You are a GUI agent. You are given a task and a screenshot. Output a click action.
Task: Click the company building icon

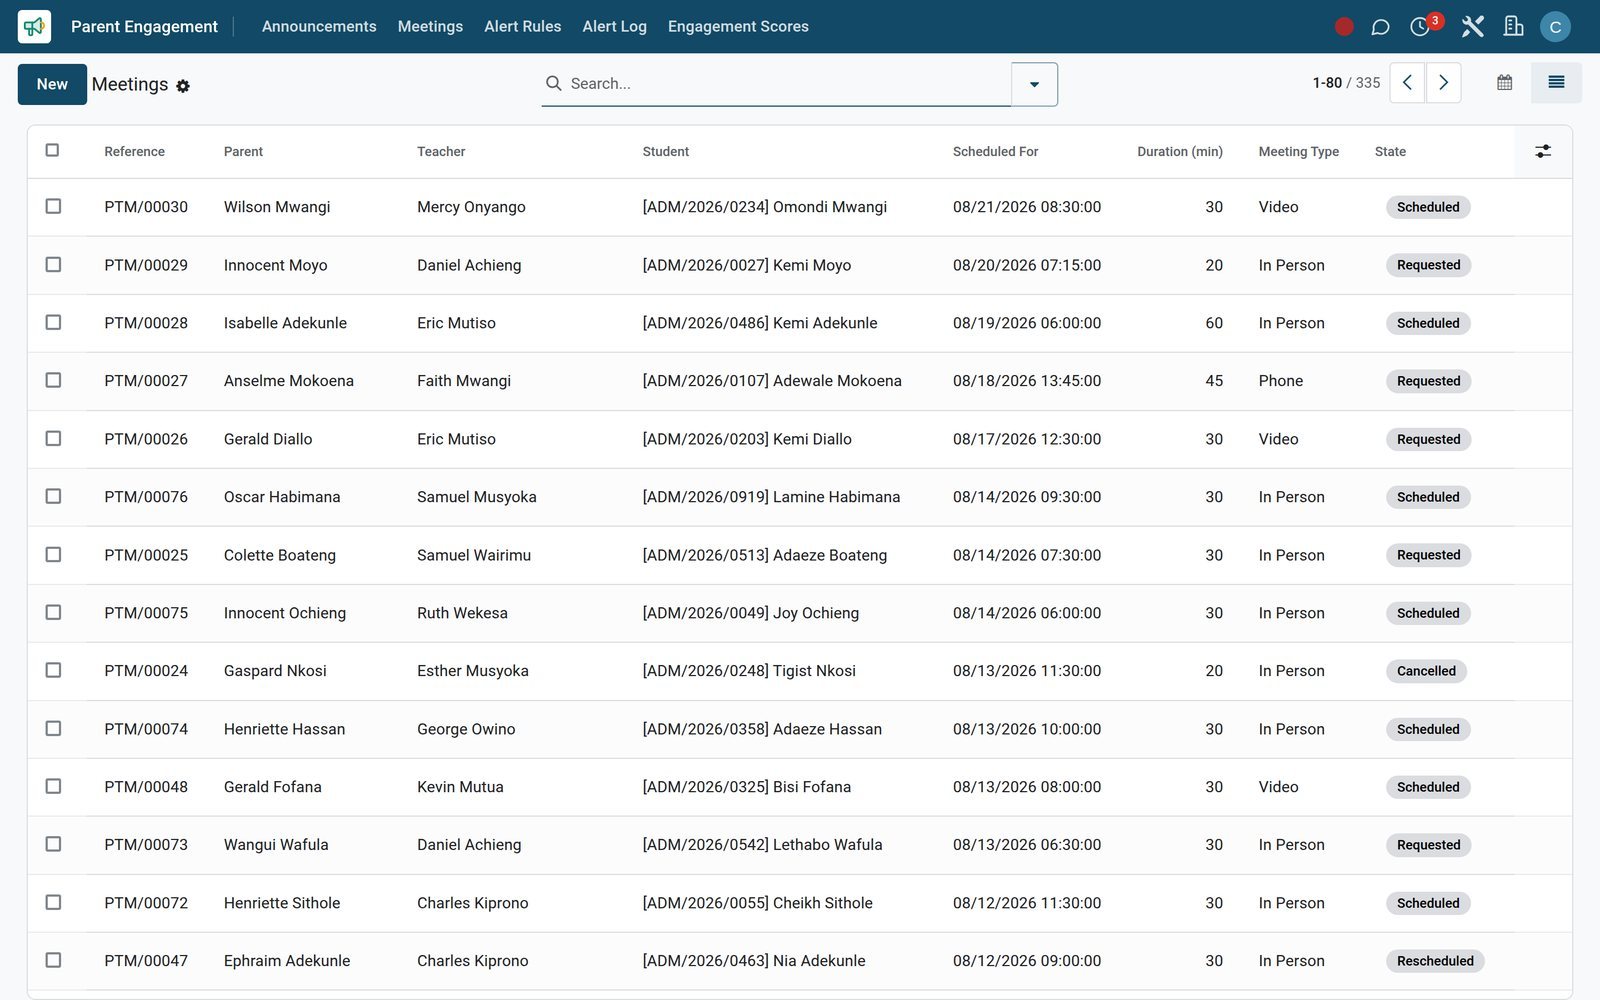coord(1513,27)
